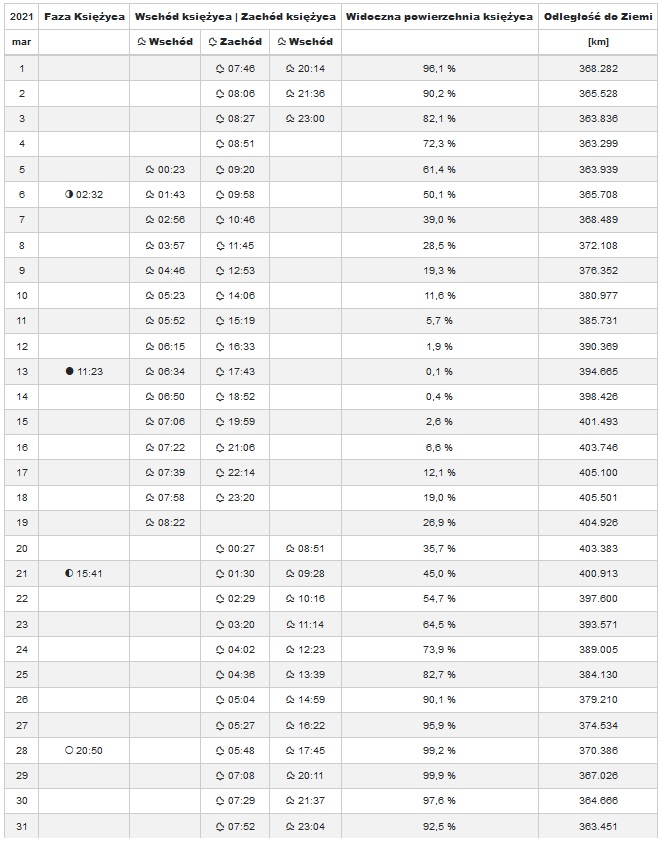Click the new moon icon at 11:23
The image size is (661, 842).
[69, 371]
